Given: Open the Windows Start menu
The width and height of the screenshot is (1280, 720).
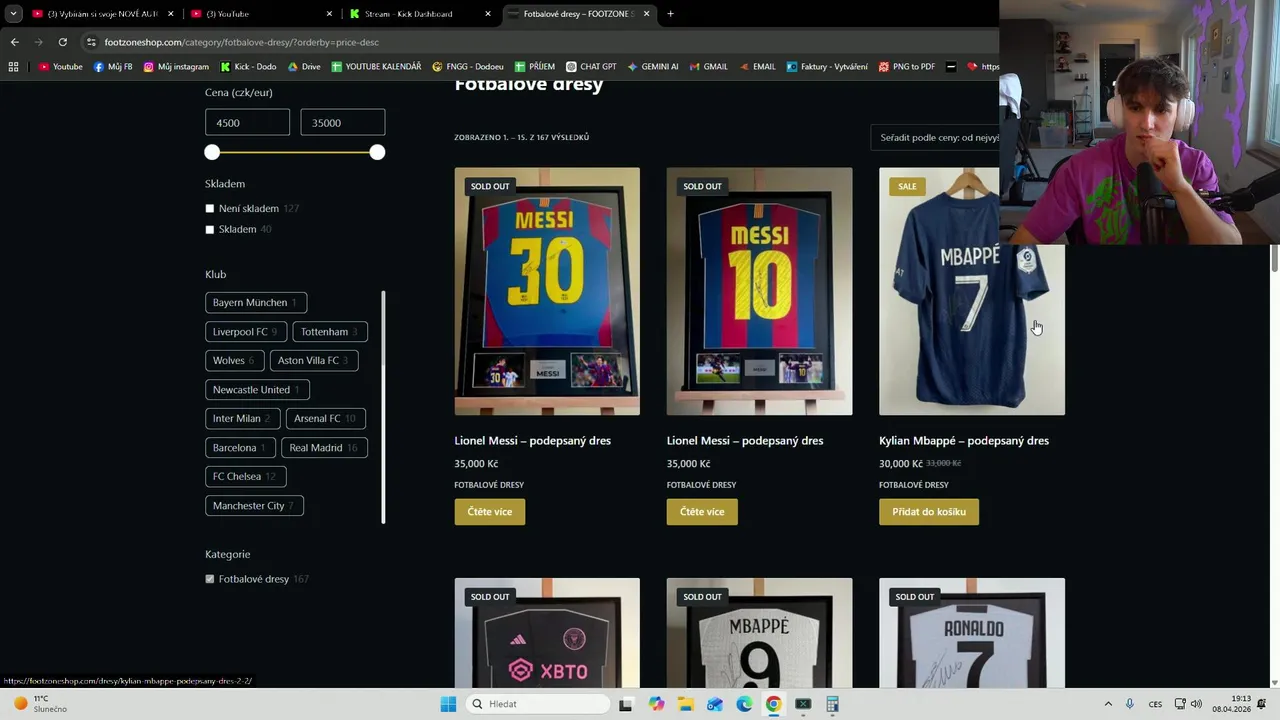Looking at the screenshot, I should point(448,704).
